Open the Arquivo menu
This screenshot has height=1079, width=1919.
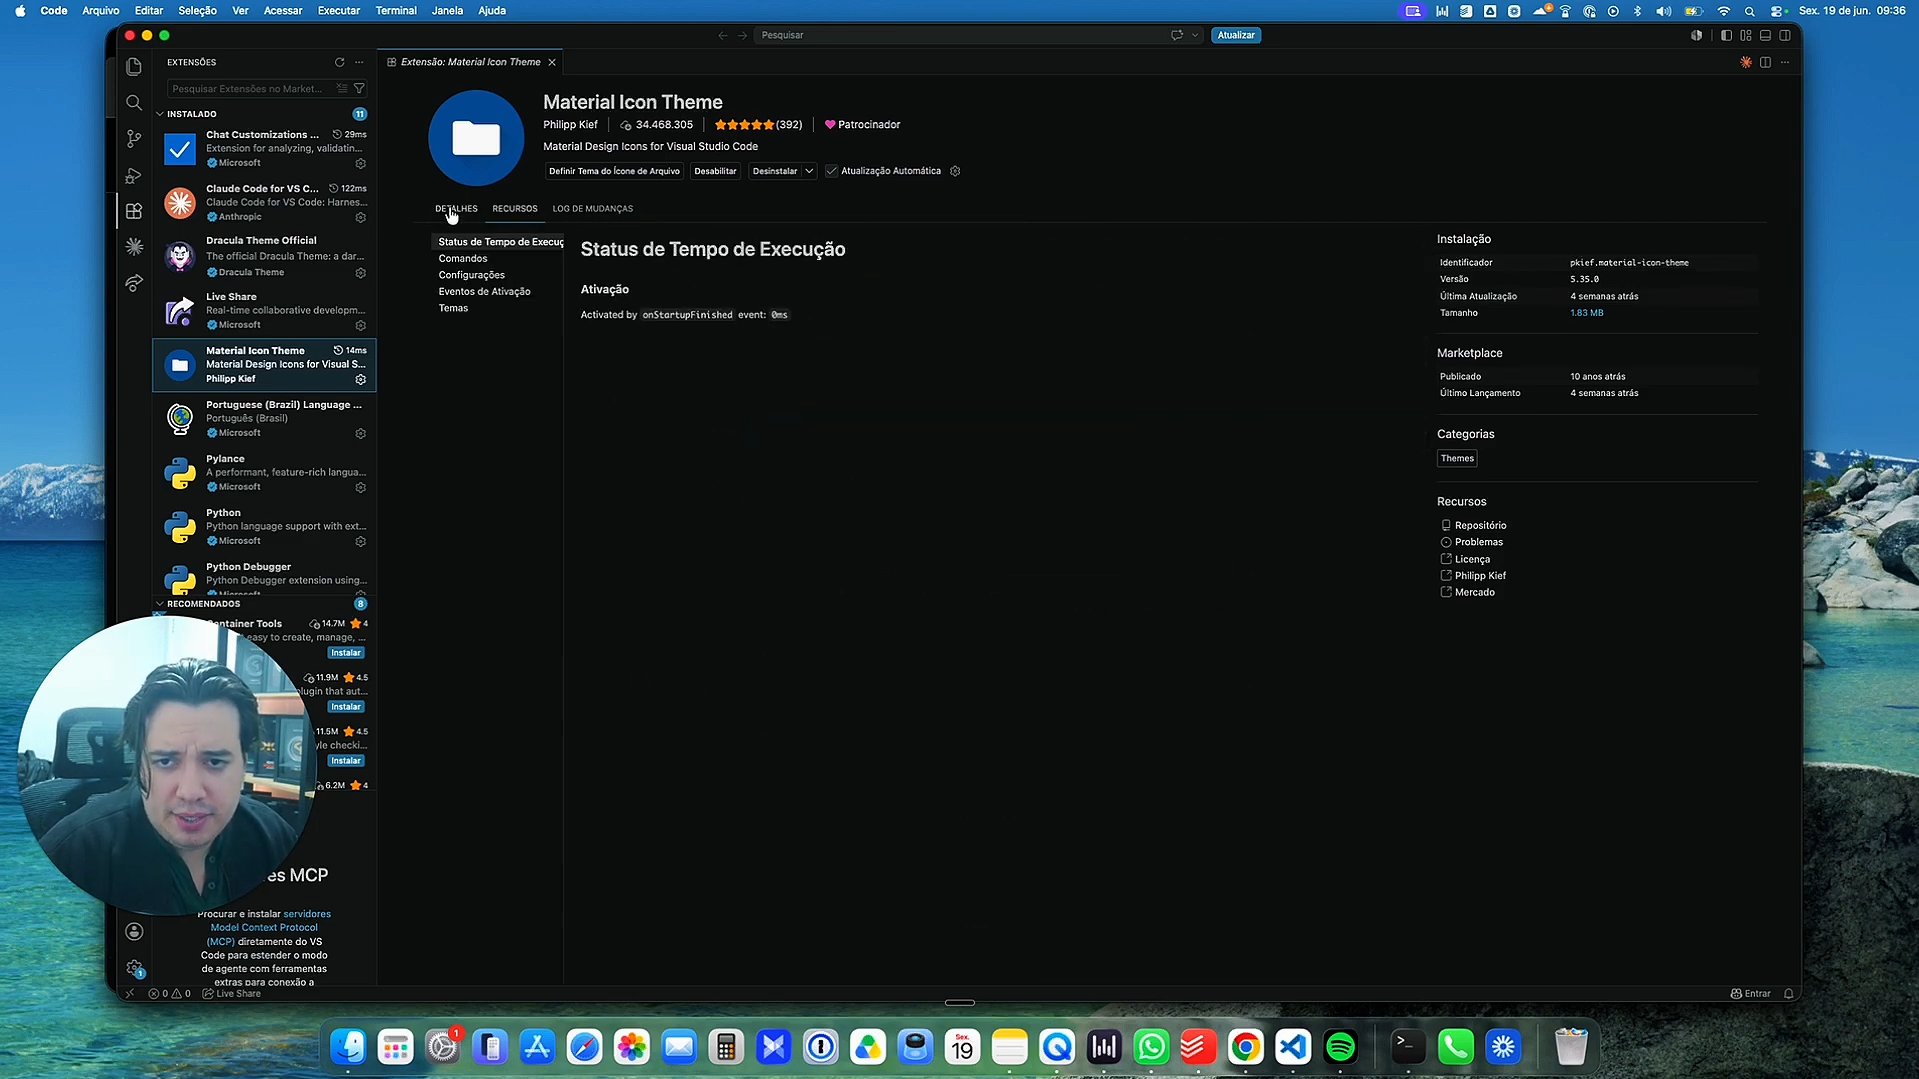[x=100, y=11]
